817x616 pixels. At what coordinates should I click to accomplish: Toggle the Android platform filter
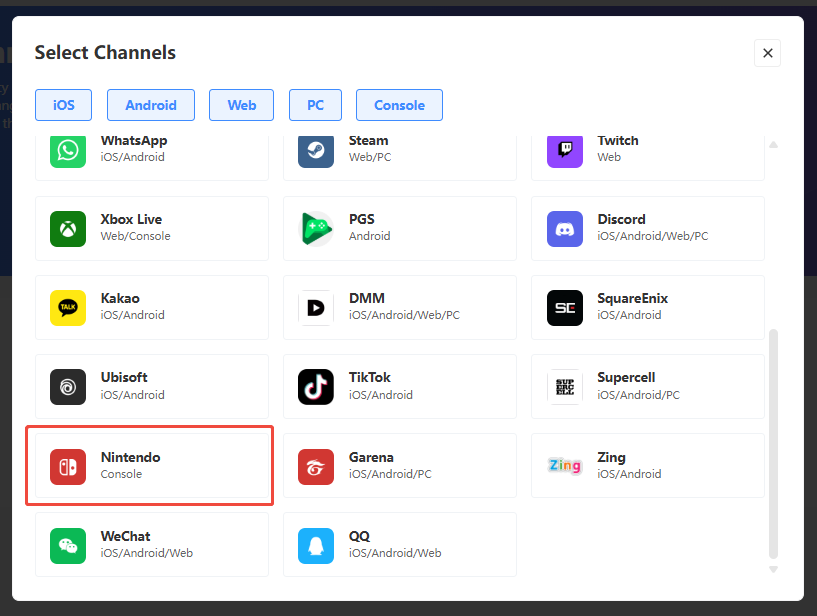[x=151, y=105]
